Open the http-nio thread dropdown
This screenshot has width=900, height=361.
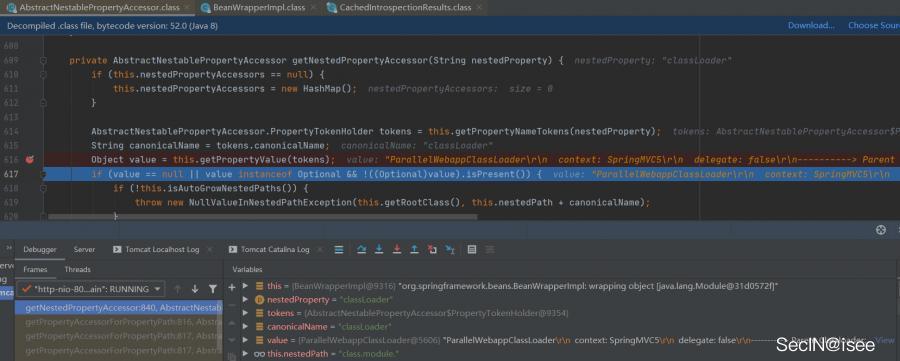pyautogui.click(x=91, y=289)
